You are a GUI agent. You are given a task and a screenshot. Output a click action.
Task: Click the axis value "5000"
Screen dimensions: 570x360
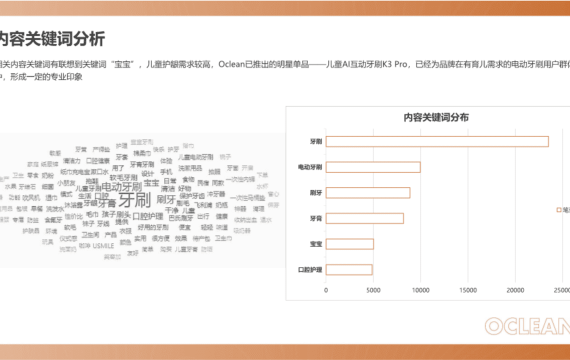373,290
